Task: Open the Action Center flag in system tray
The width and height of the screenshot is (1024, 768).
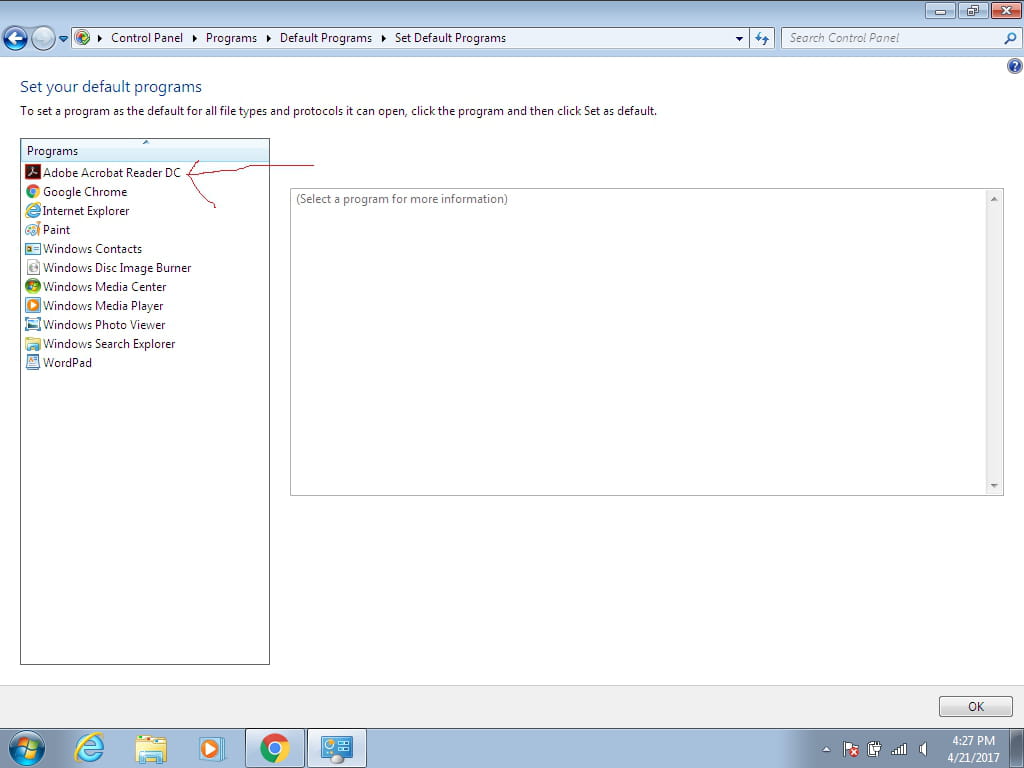Action: tap(851, 748)
